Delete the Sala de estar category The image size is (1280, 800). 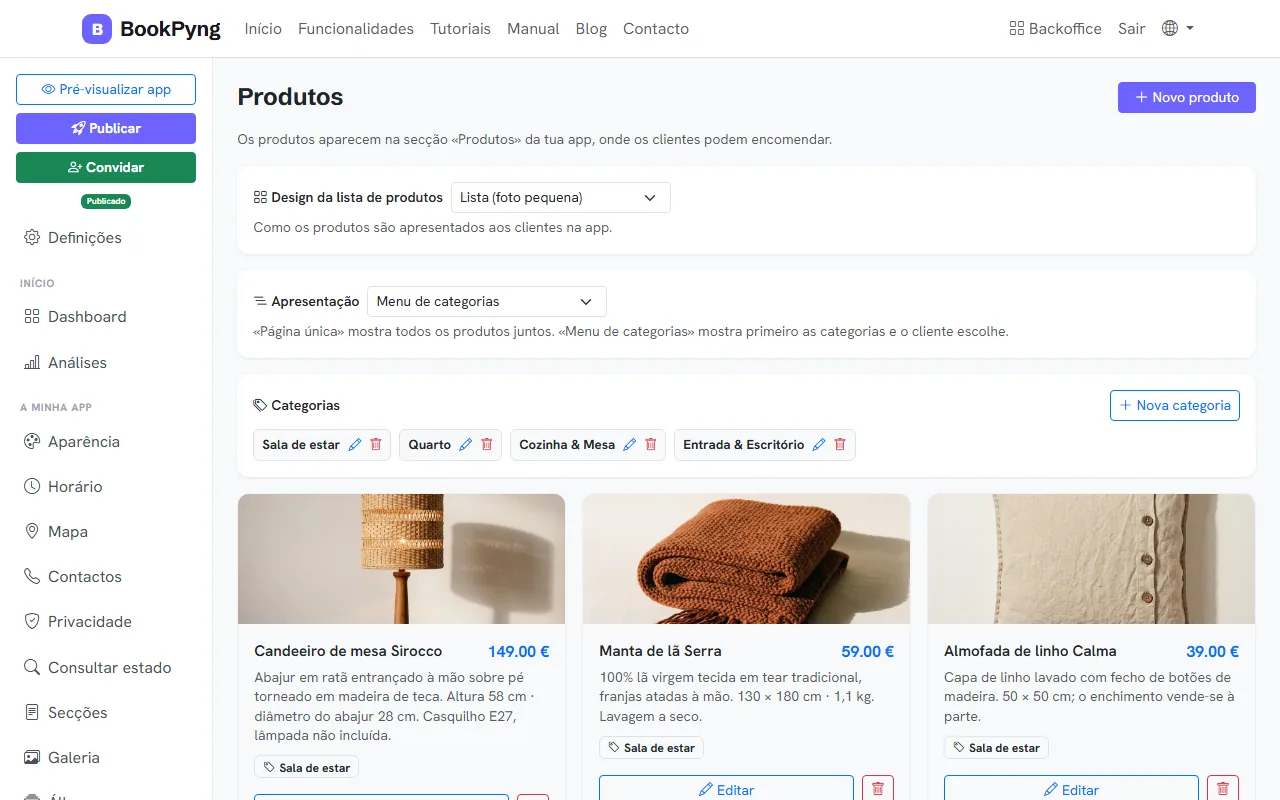click(x=376, y=445)
